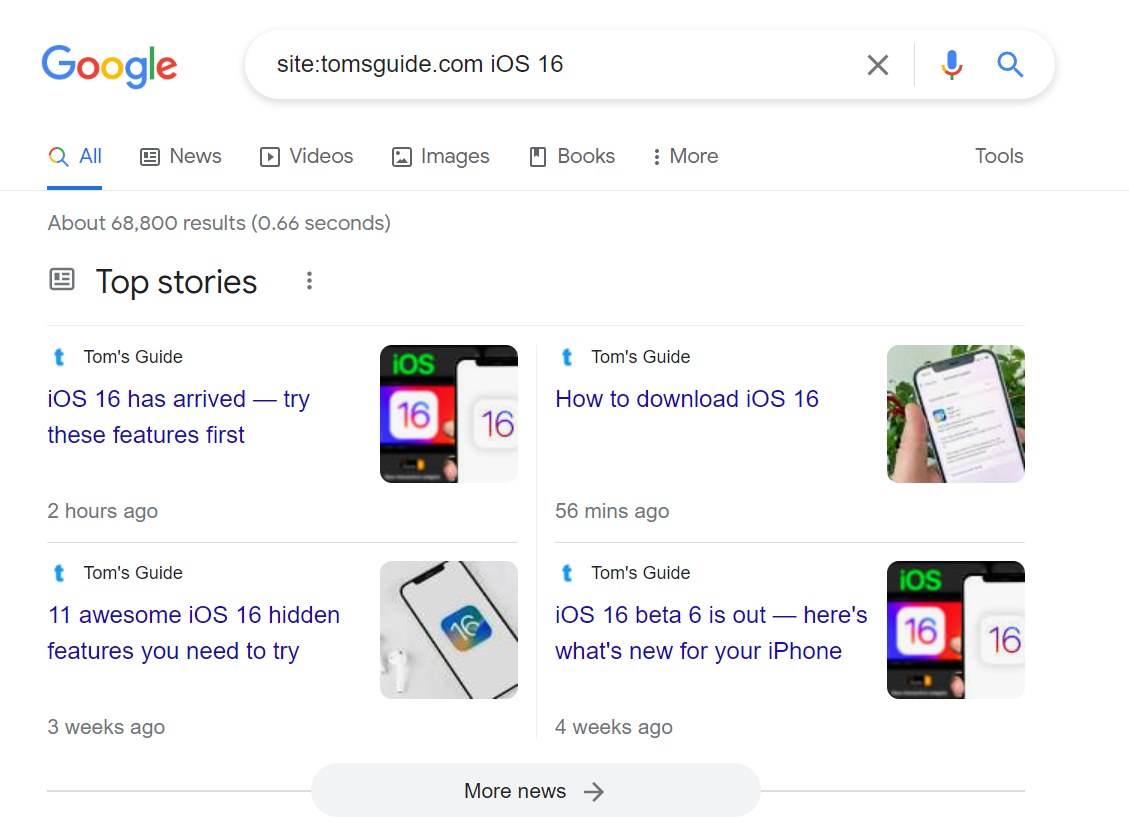This screenshot has width=1129, height=839.
Task: Switch to the Books tab
Action: pos(572,156)
